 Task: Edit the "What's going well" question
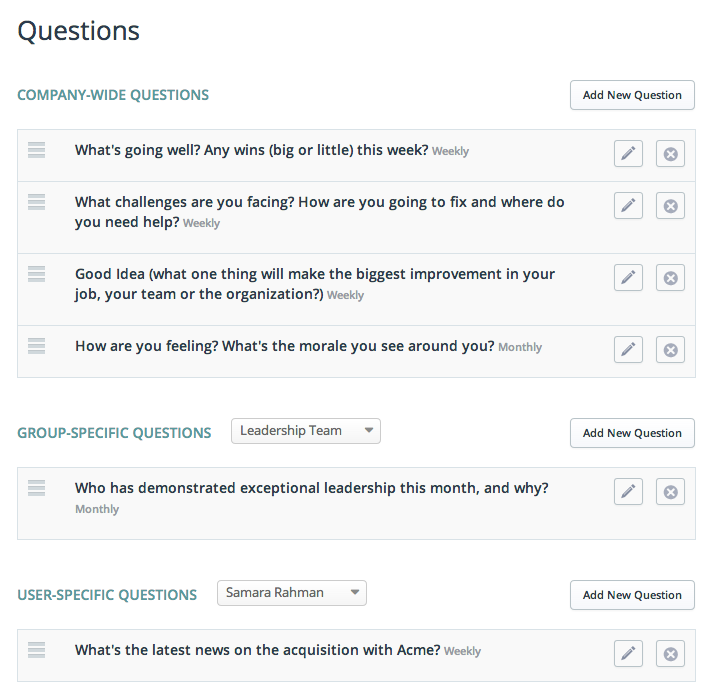click(x=628, y=154)
